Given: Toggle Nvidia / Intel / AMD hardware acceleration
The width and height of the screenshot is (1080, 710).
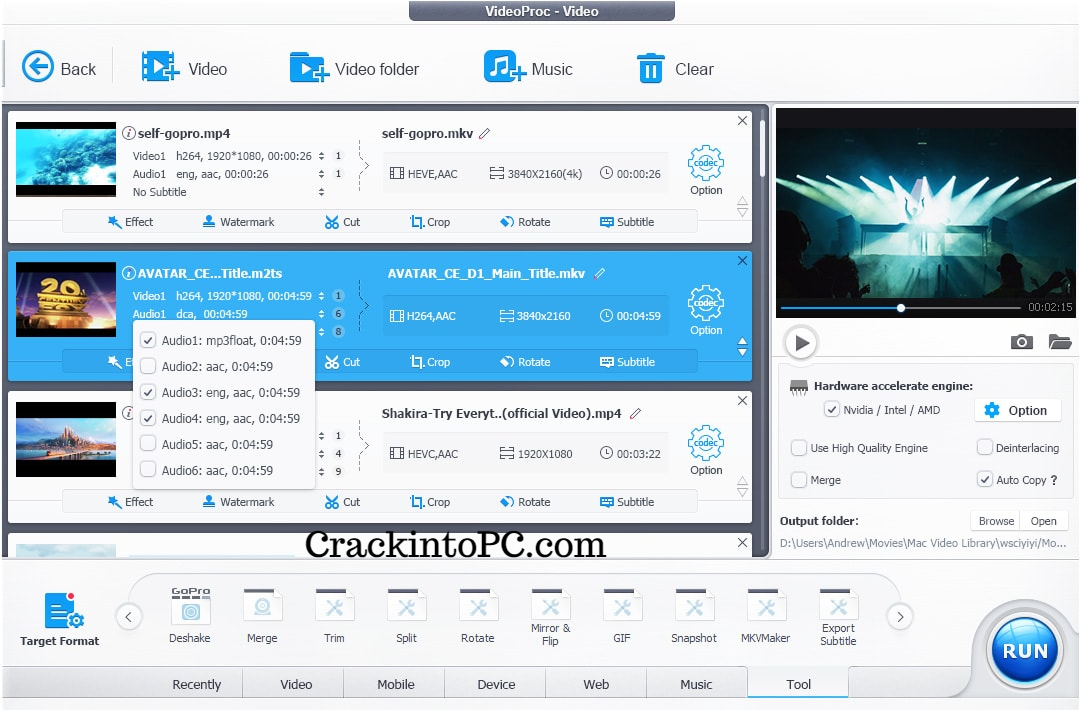Looking at the screenshot, I should click(831, 410).
